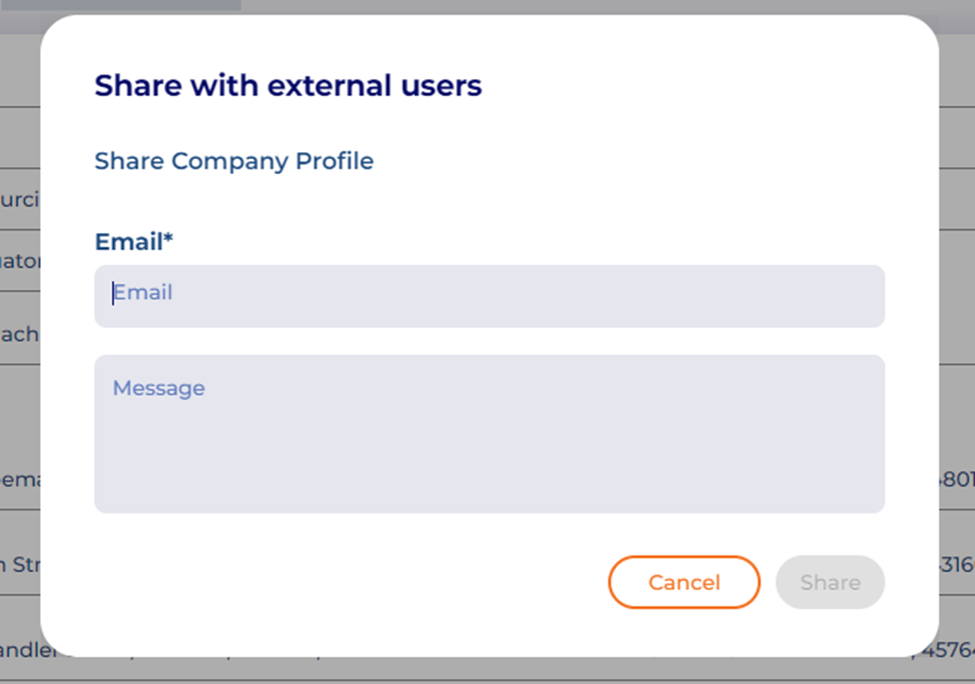Viewport: 975px width, 684px height.
Task: Click the background row text ending 'ach'
Action: 20,334
